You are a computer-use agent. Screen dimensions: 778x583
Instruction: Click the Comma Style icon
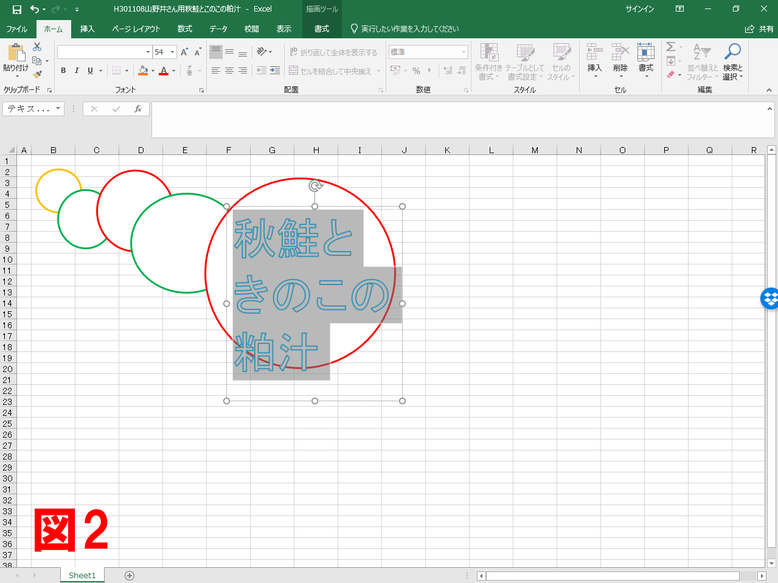pyautogui.click(x=429, y=70)
